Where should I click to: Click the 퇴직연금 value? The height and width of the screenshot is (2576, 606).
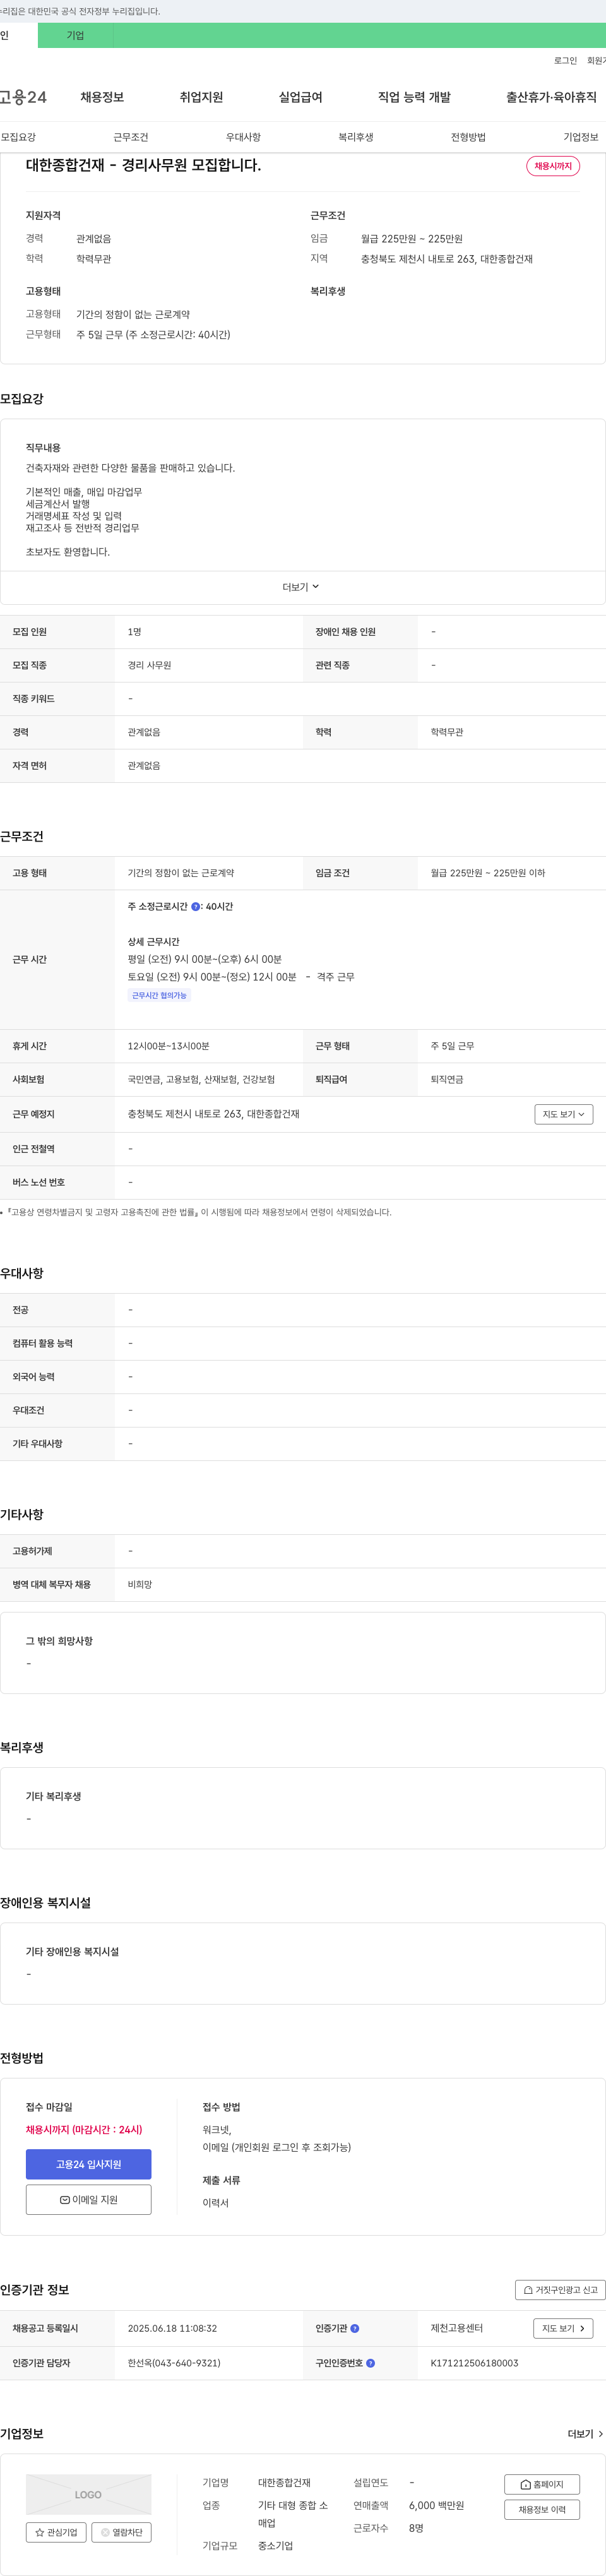447,1079
